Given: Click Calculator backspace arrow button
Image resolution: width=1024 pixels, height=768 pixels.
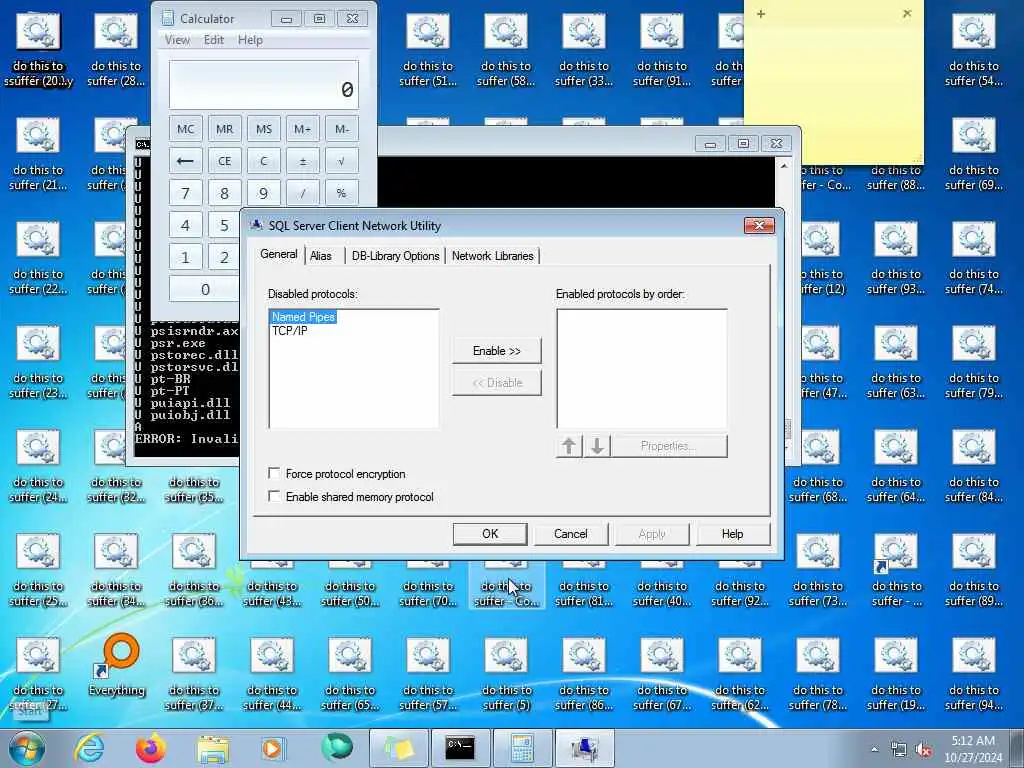Looking at the screenshot, I should (x=185, y=161).
